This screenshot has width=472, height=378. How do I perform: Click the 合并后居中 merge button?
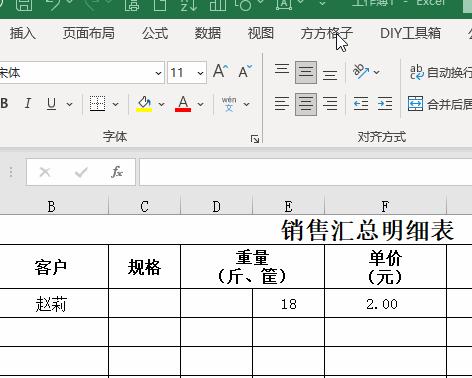pos(440,104)
